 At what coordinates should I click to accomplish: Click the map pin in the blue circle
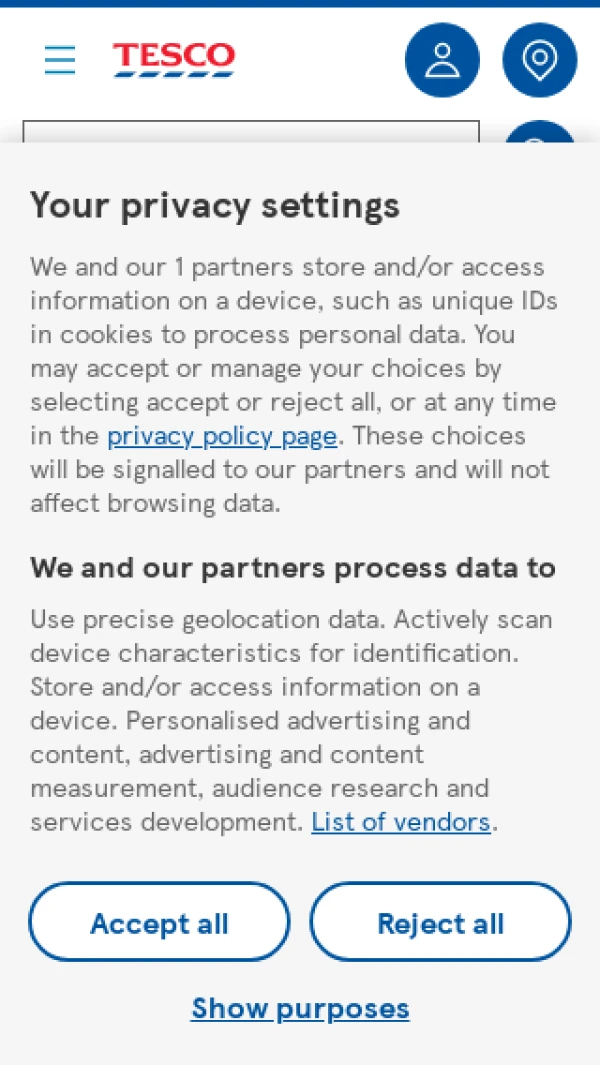click(x=540, y=60)
